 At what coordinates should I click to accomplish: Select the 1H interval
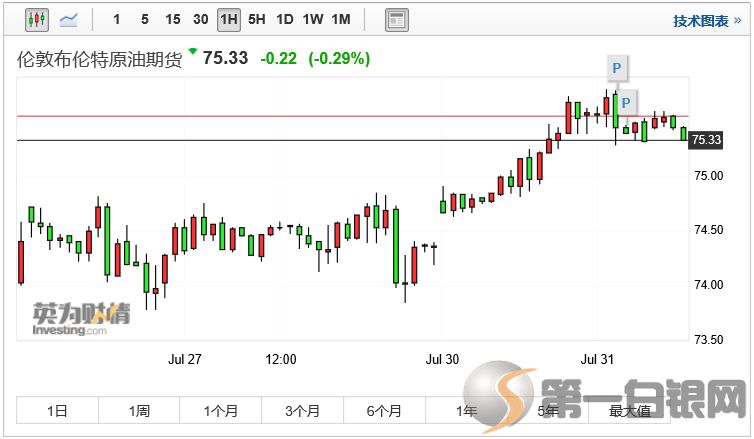(x=229, y=20)
